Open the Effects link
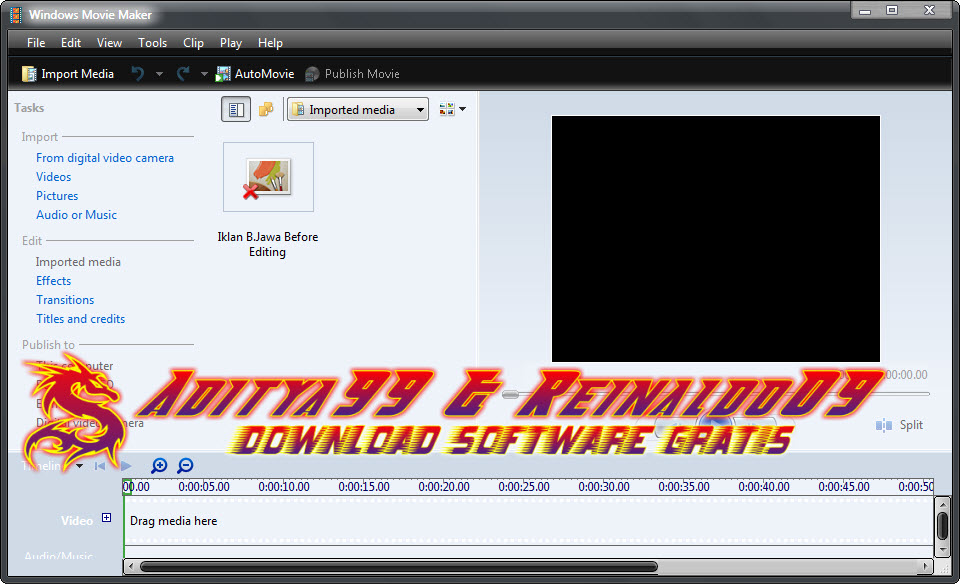This screenshot has width=960, height=584. coord(54,281)
